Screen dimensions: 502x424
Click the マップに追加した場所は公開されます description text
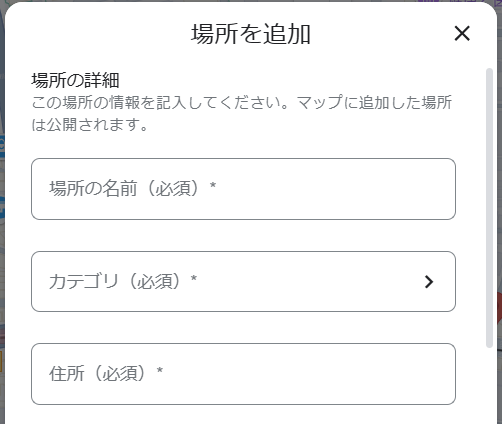(242, 113)
